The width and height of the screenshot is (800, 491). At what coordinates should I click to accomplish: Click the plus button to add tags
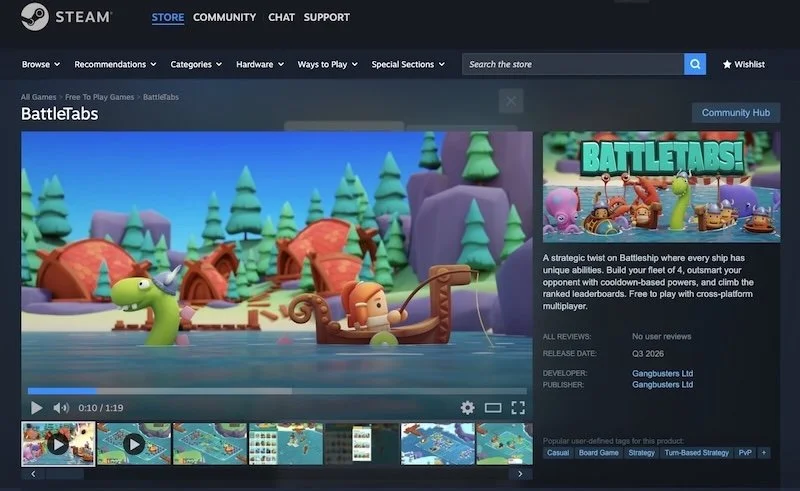pos(764,453)
